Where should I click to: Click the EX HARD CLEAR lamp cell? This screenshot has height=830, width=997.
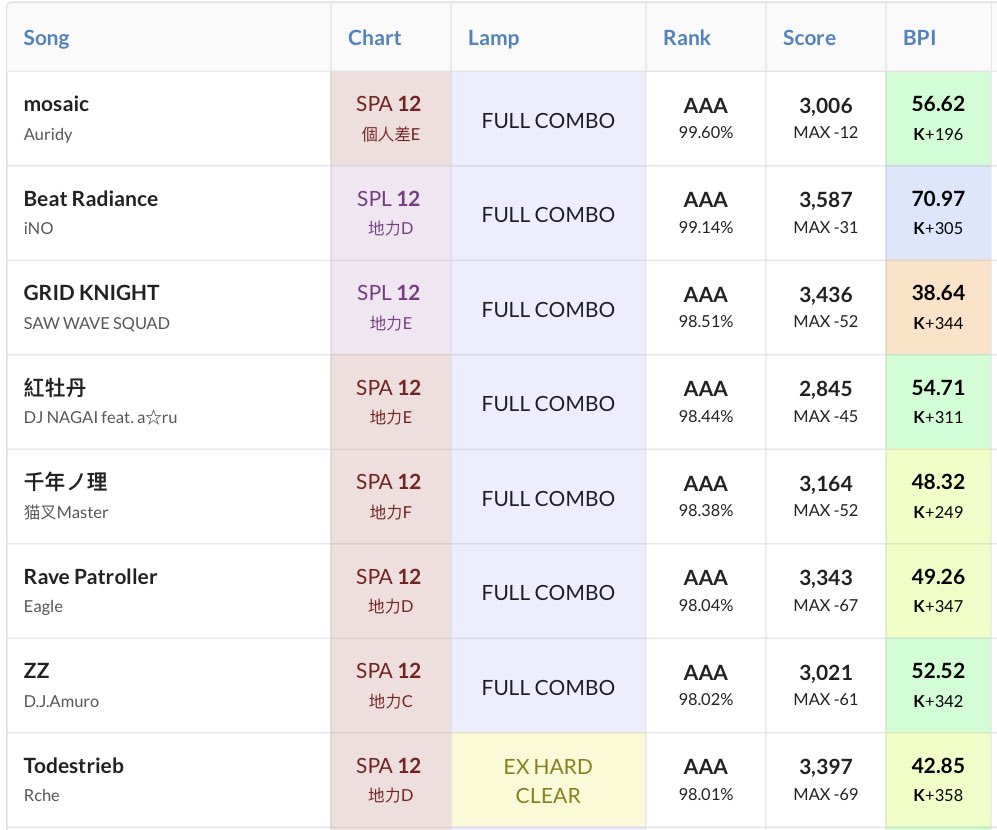[x=548, y=781]
